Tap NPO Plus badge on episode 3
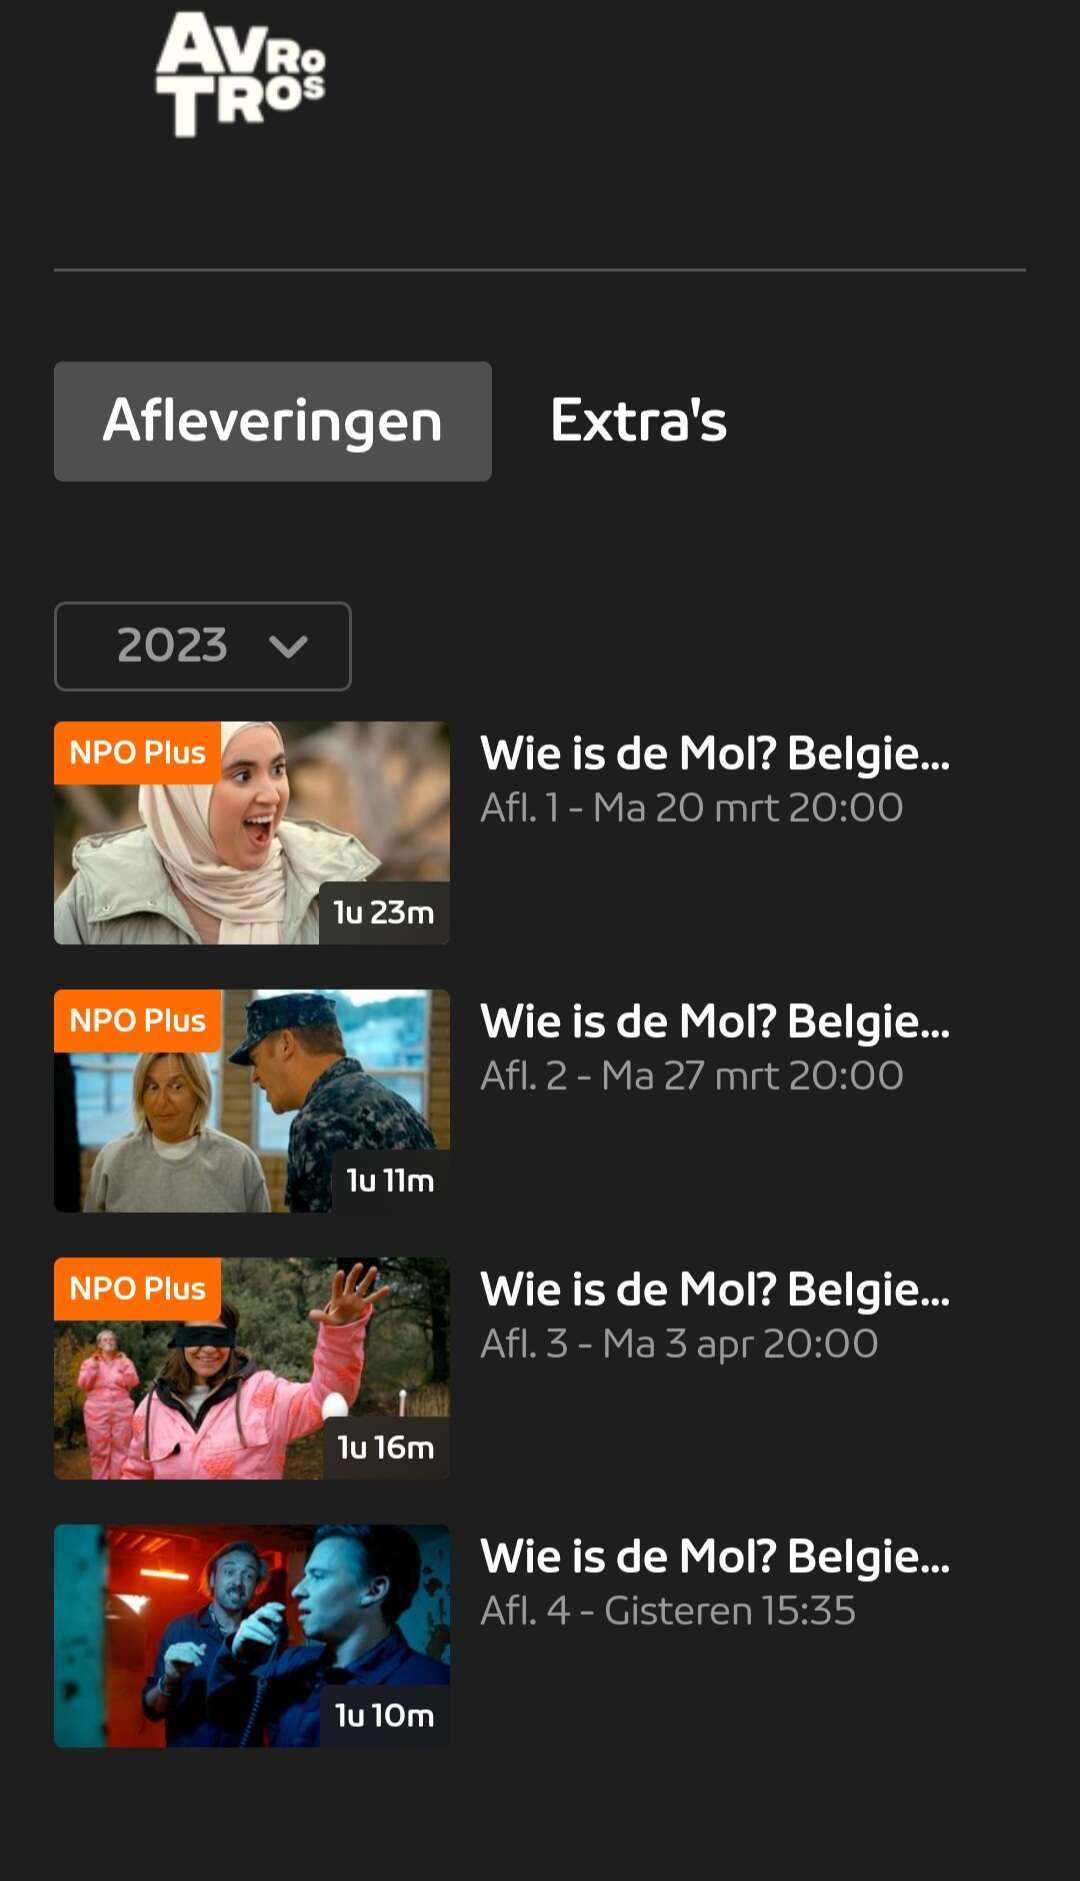Image resolution: width=1080 pixels, height=1881 pixels. 138,1288
